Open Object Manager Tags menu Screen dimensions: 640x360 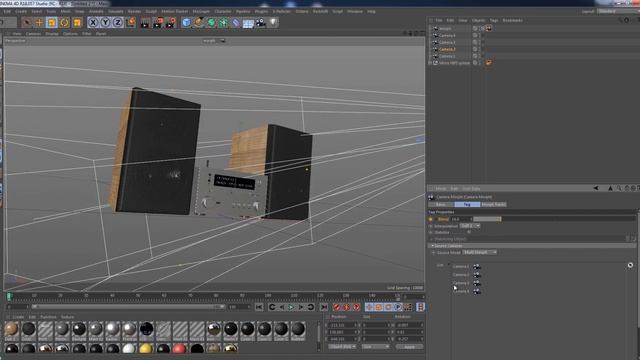(494, 20)
